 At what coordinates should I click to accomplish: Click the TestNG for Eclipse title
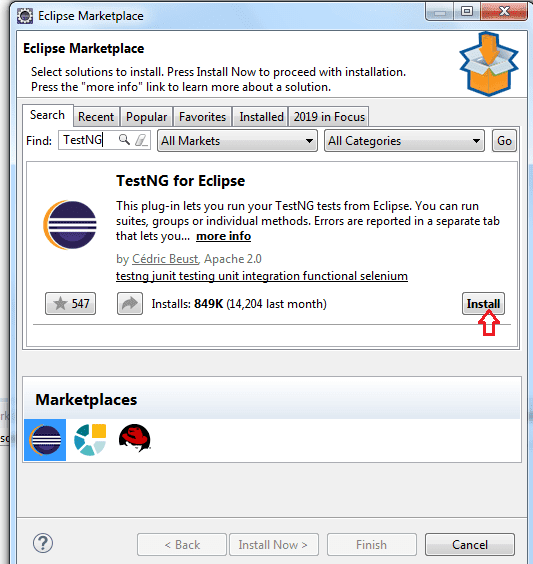coord(180,181)
